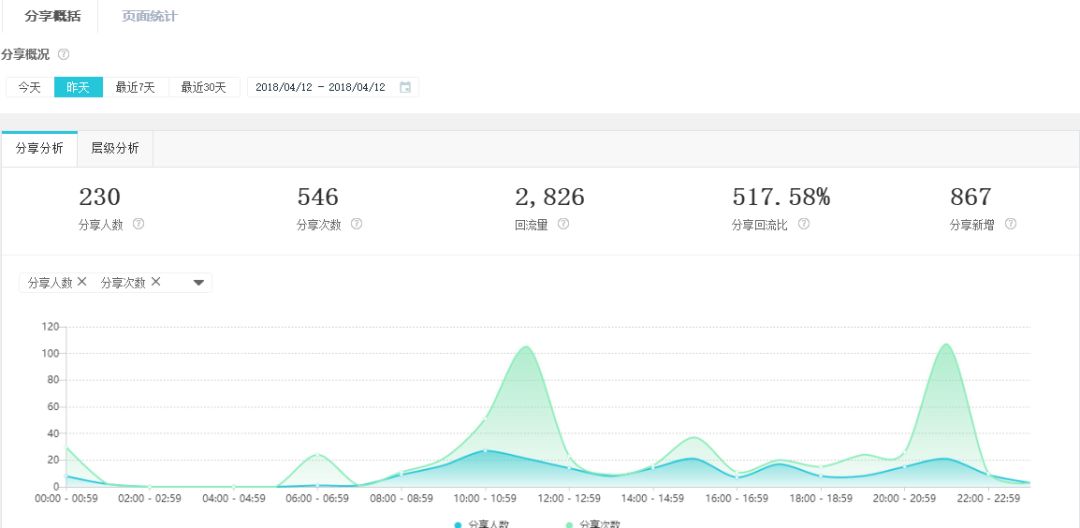Click the 120 y-axis label
The height and width of the screenshot is (528, 1080).
click(50, 326)
